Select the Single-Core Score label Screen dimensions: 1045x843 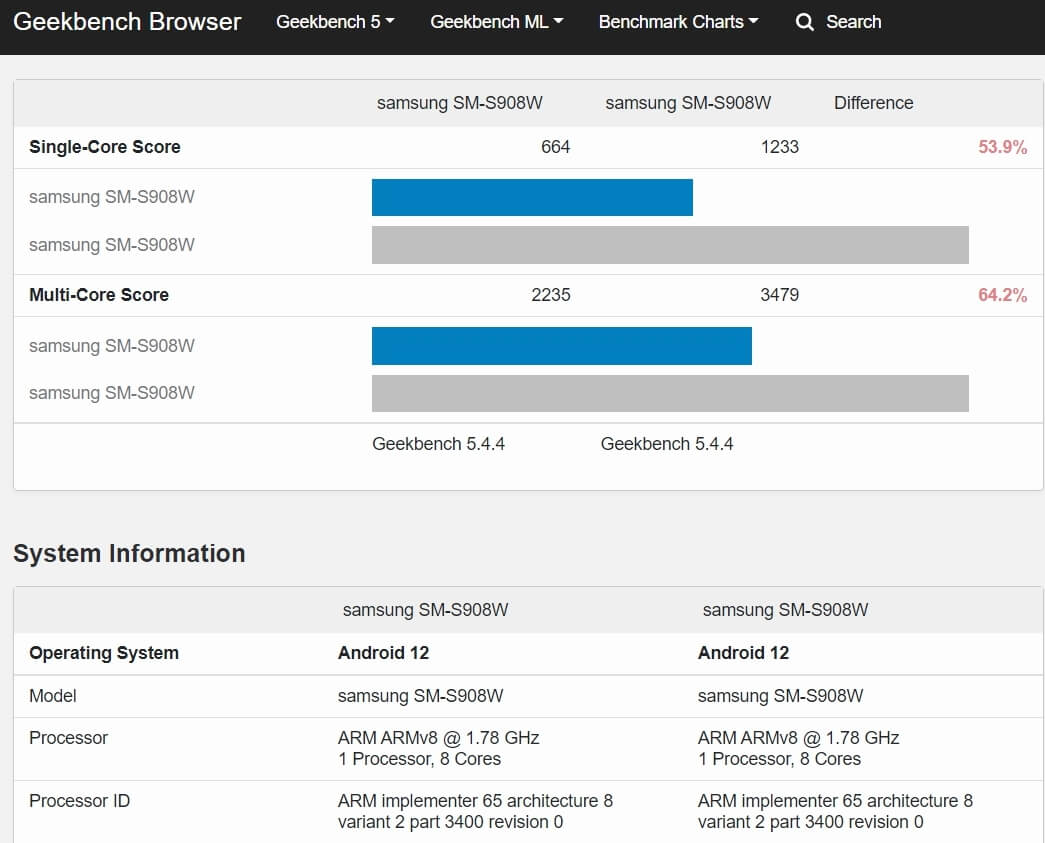click(105, 147)
